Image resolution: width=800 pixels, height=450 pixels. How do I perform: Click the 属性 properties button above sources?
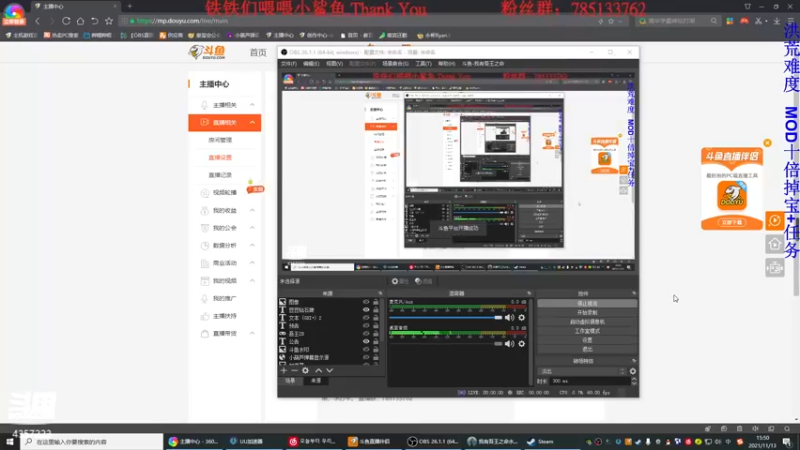pyautogui.click(x=400, y=281)
